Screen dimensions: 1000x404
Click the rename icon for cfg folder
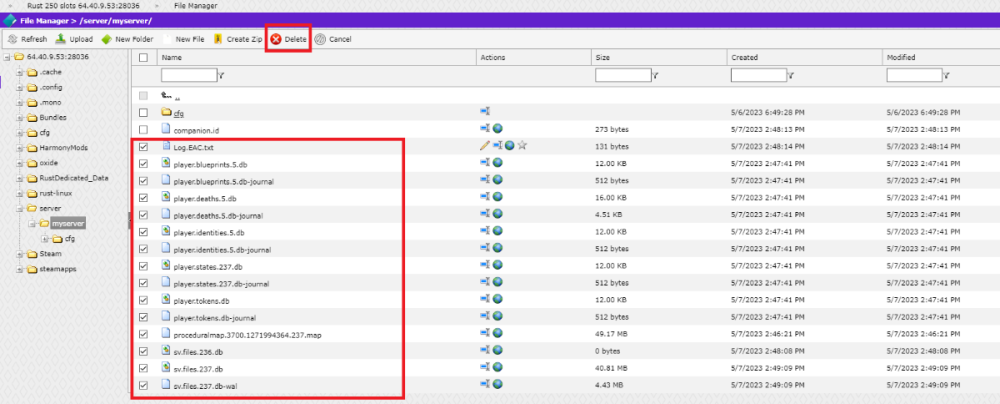[486, 111]
